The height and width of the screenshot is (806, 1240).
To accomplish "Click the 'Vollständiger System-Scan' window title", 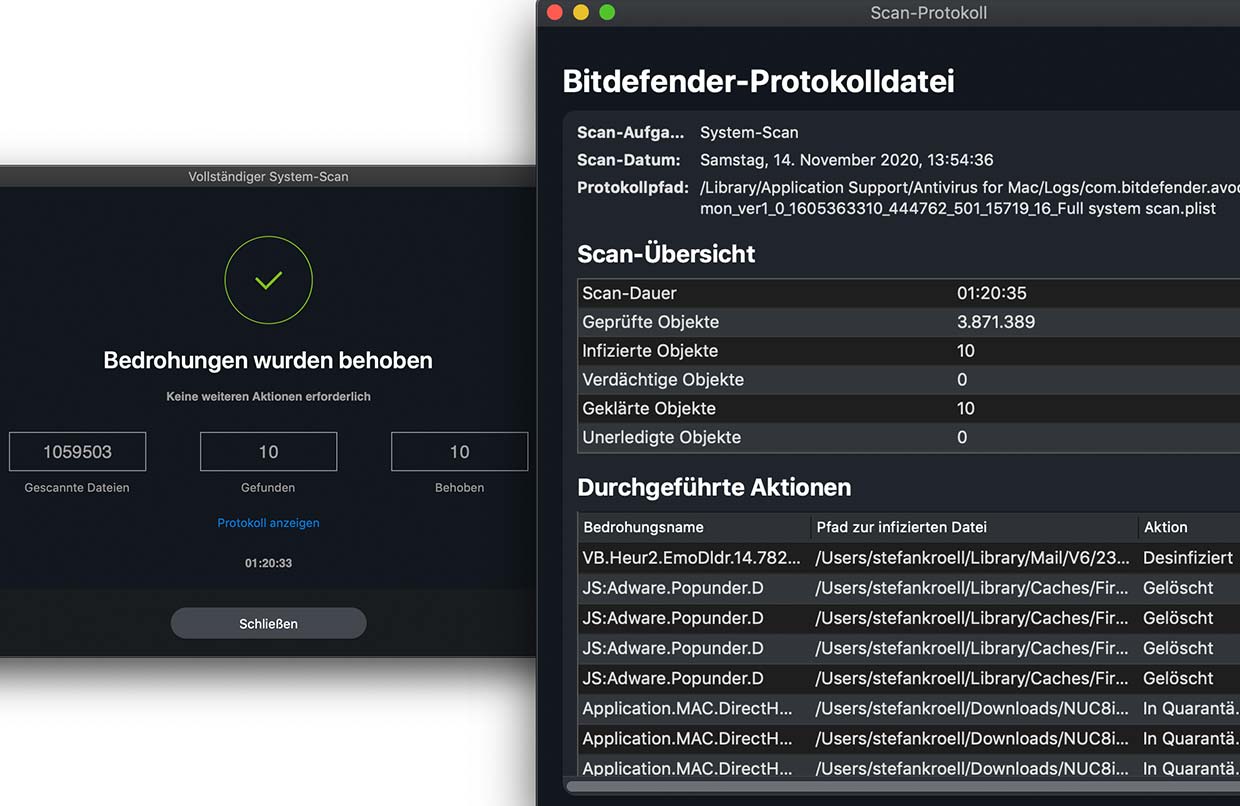I will click(x=268, y=177).
